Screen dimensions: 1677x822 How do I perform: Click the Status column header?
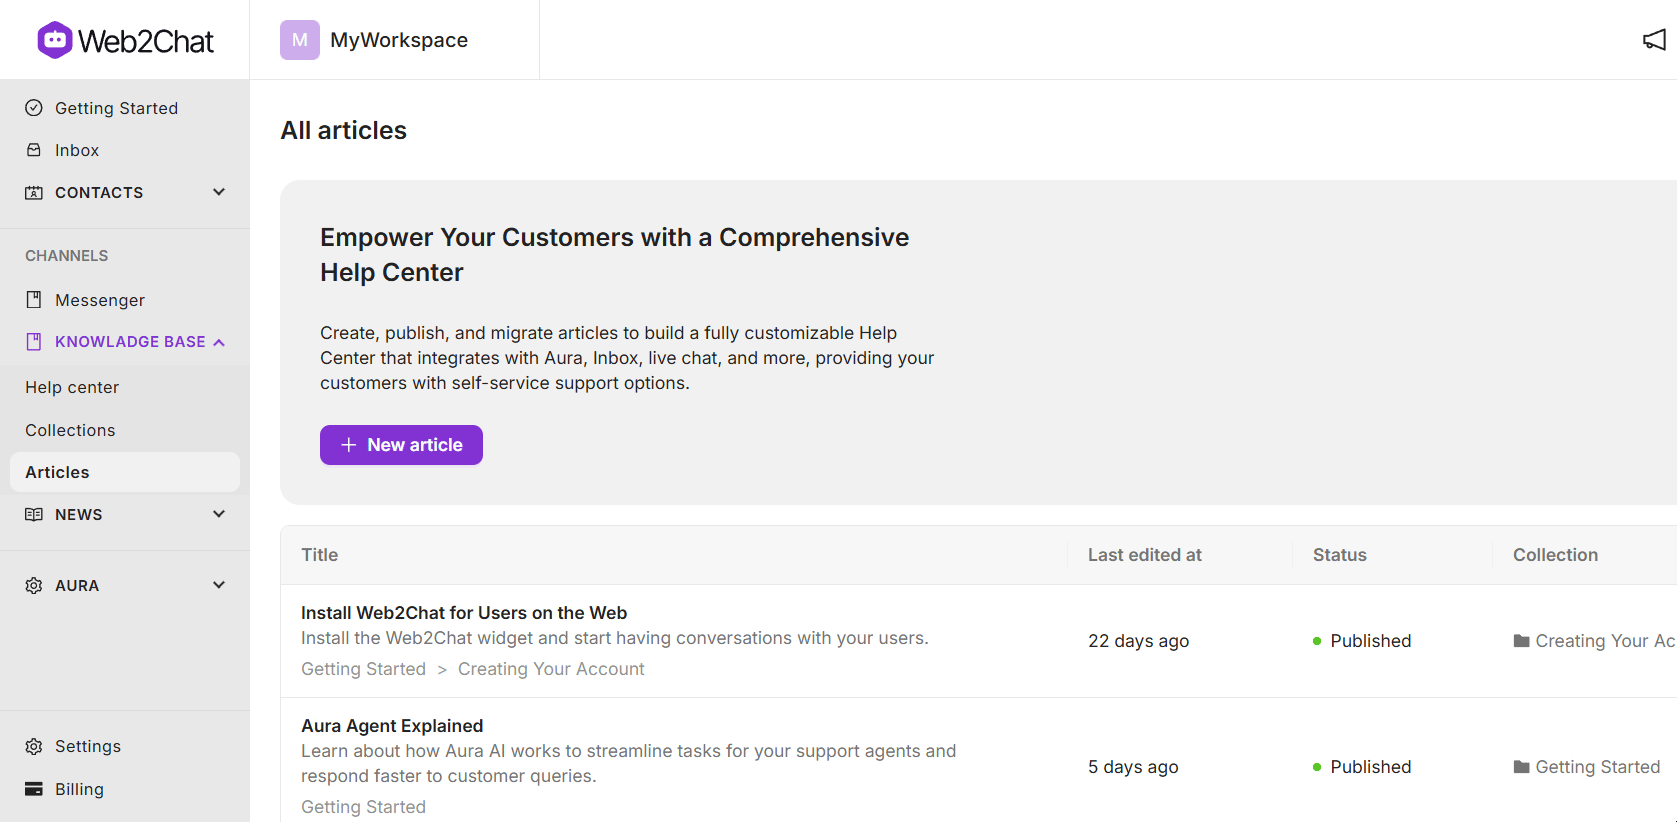tap(1339, 555)
